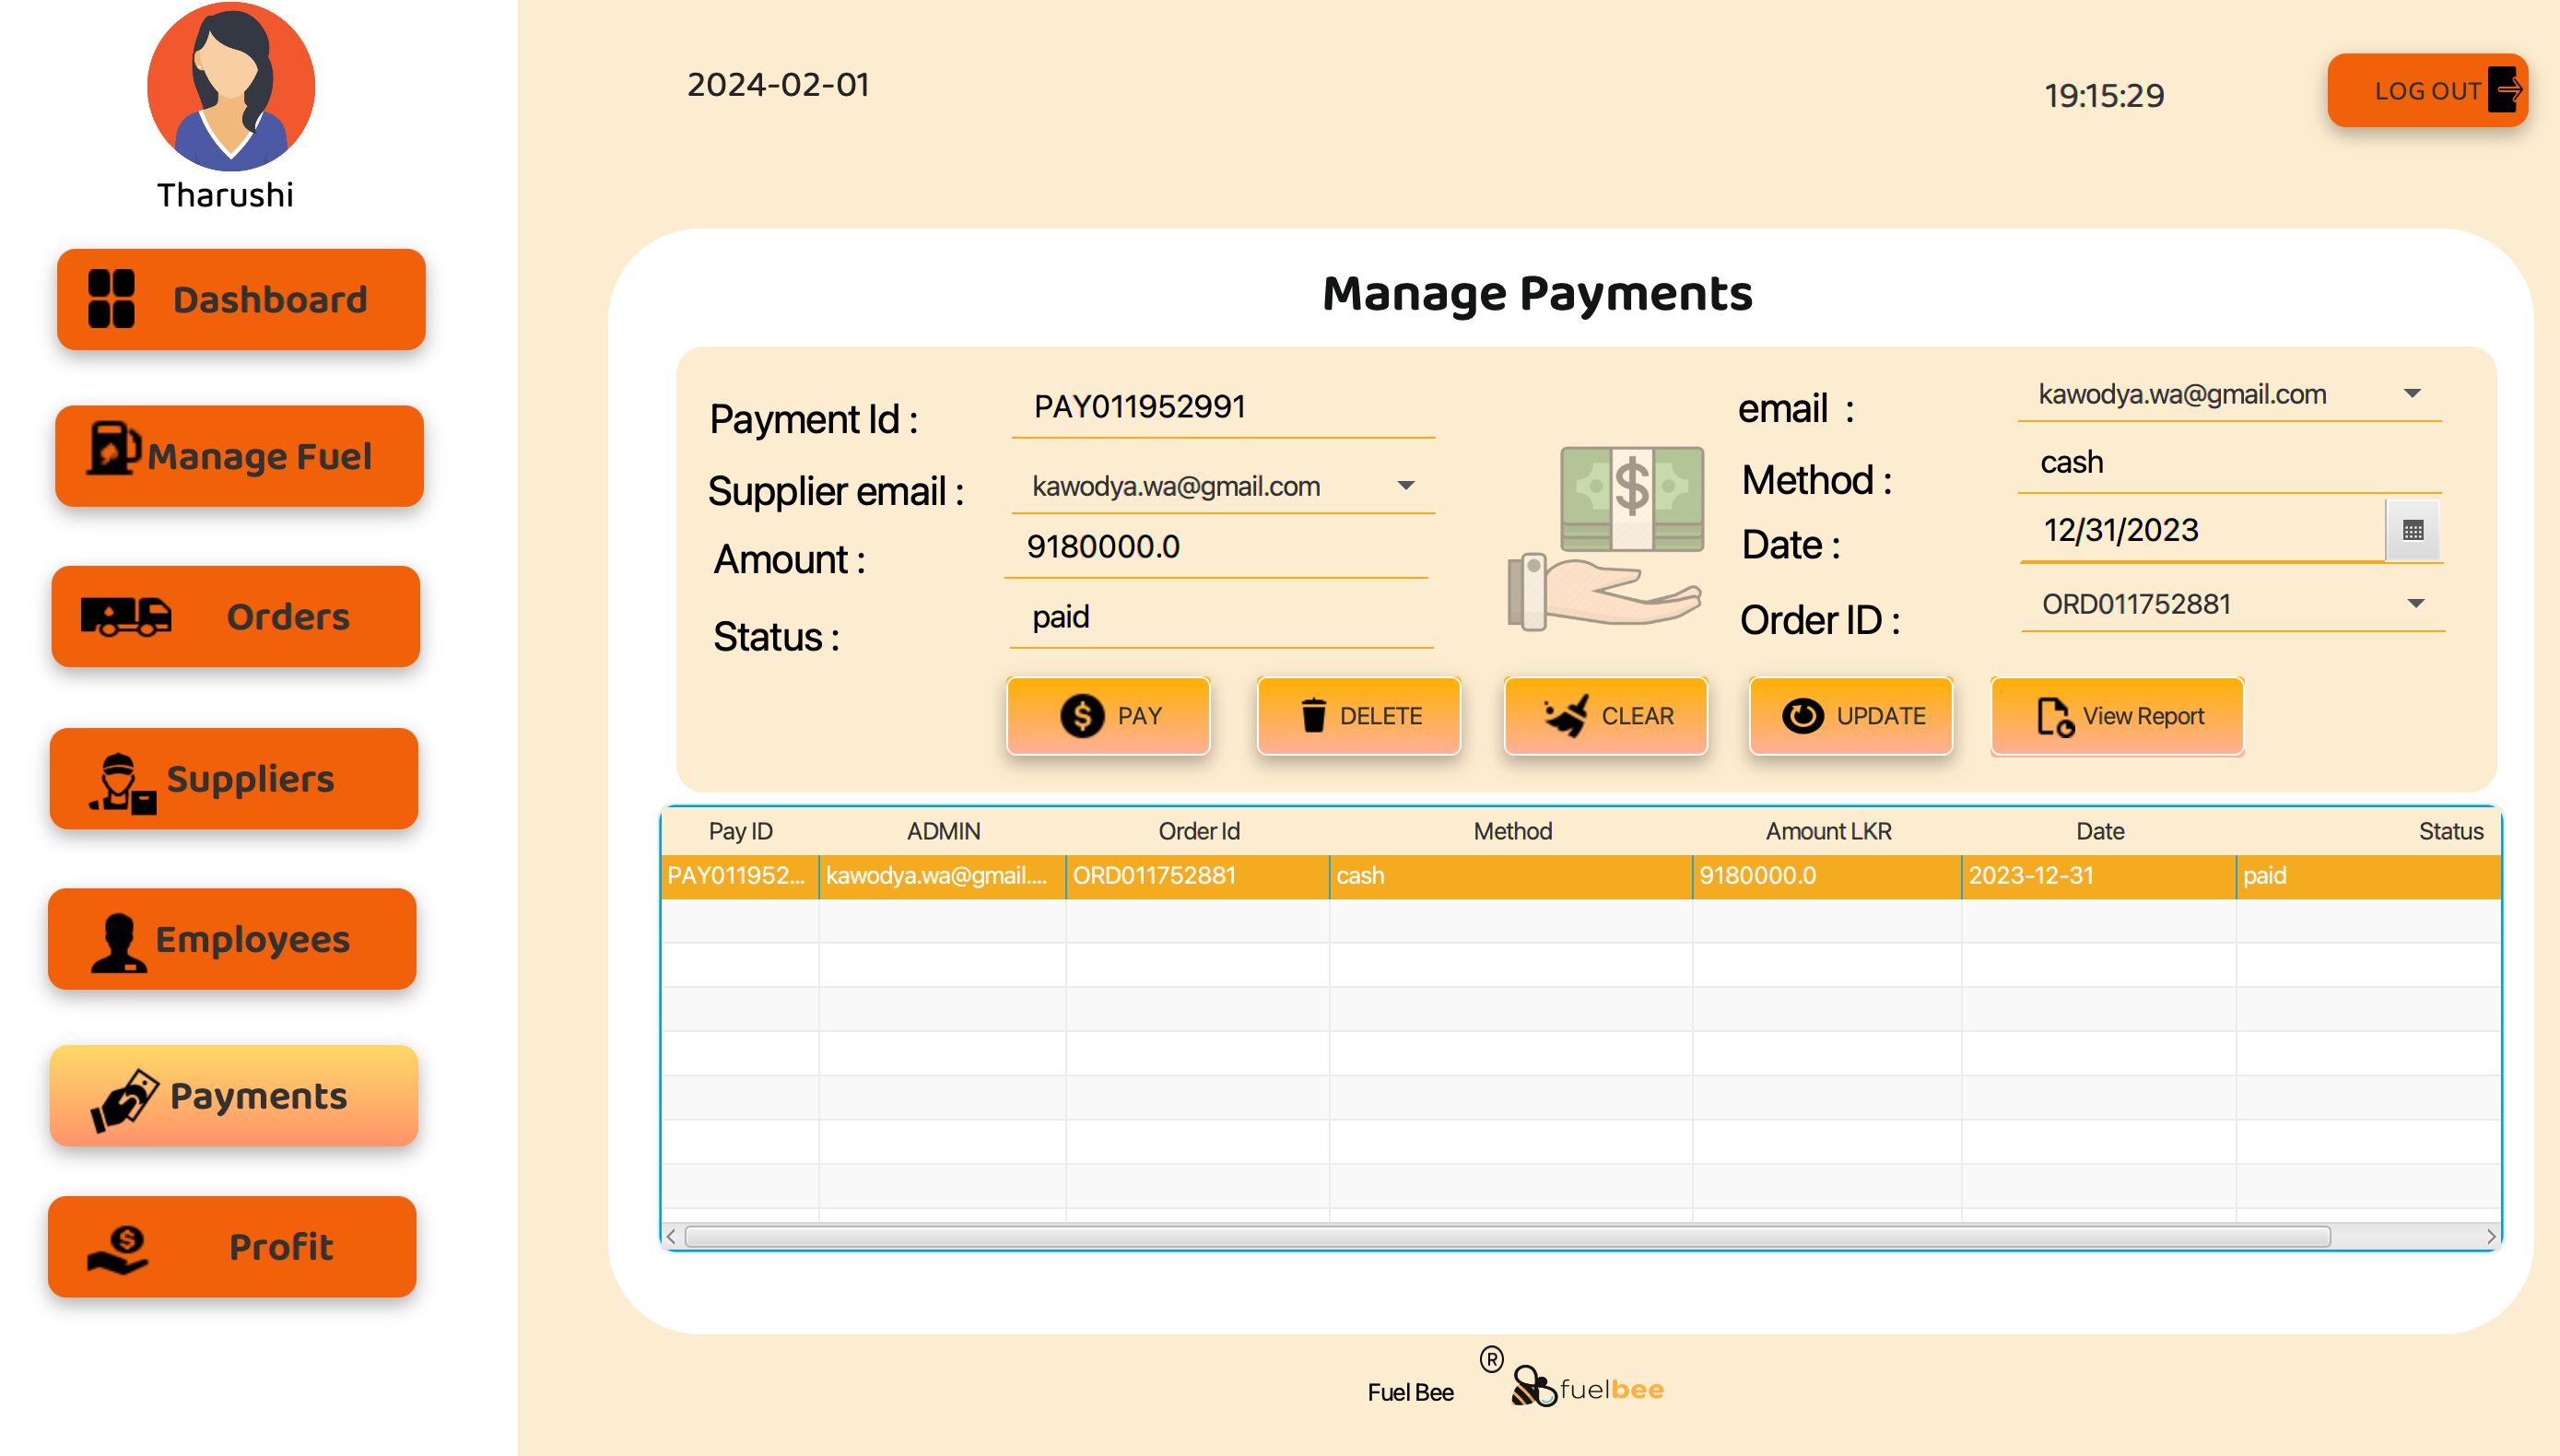
Task: Click the Payments hand-with-cash icon
Action: [x=124, y=1100]
